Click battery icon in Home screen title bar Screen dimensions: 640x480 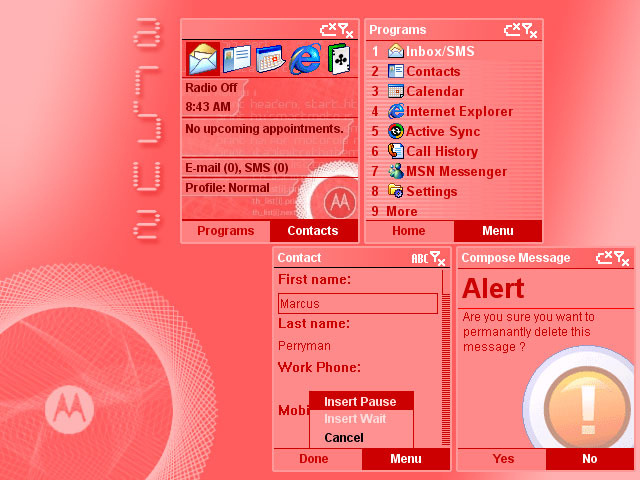tap(328, 29)
